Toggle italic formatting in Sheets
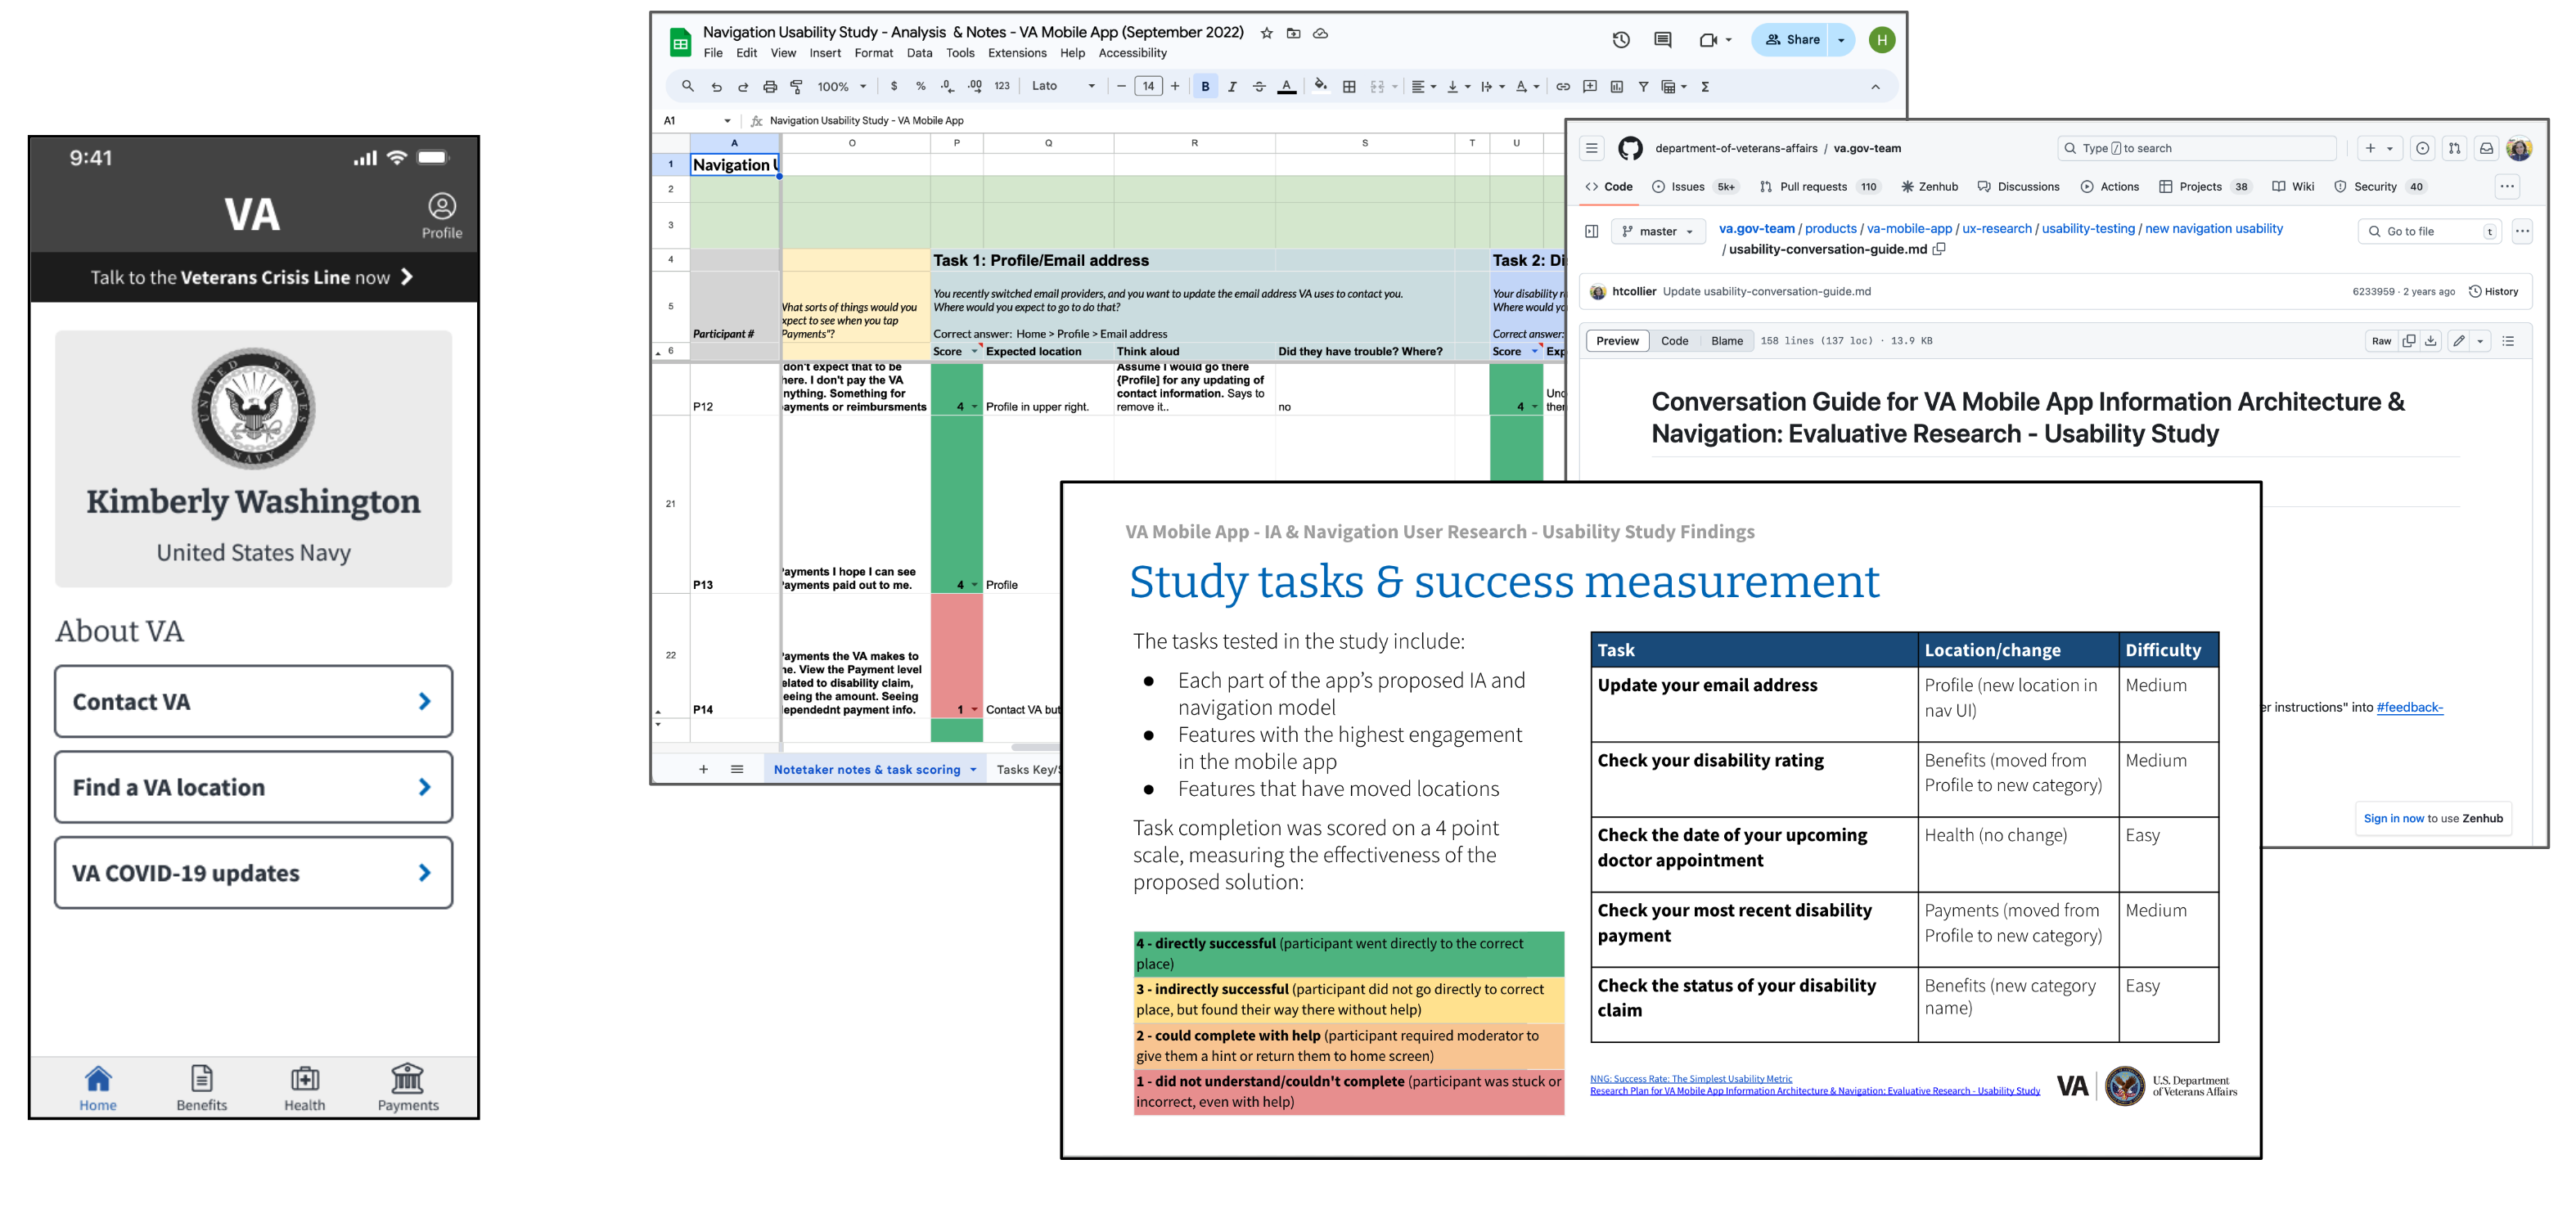 pos(1232,87)
